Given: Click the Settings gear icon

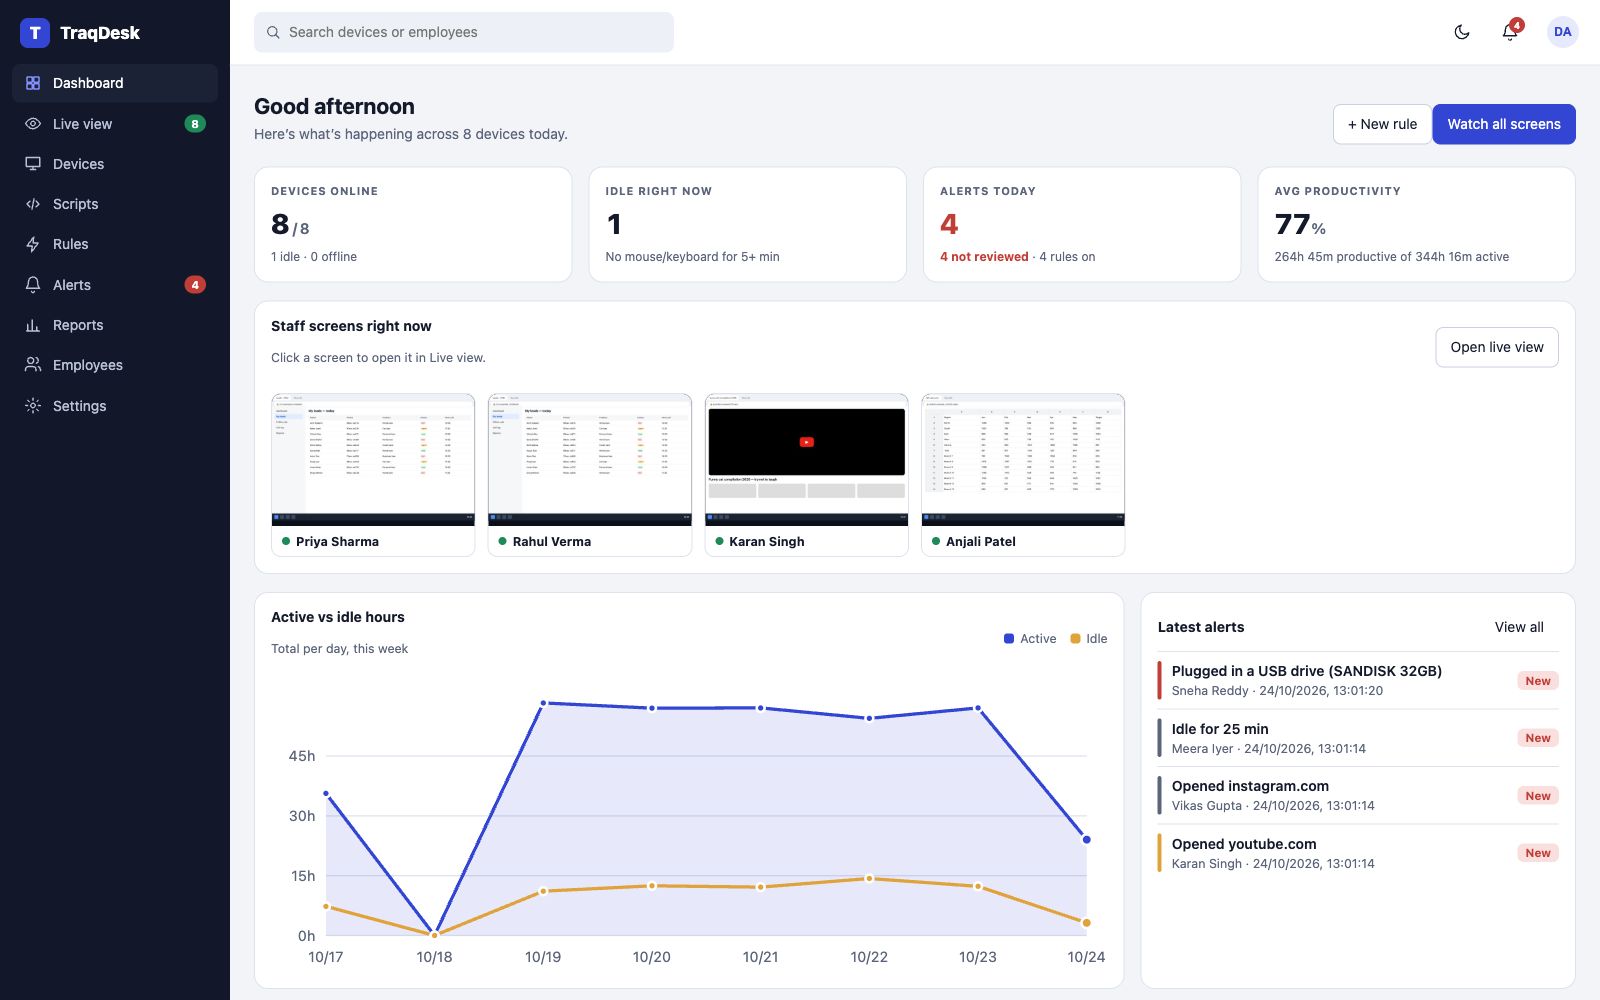Looking at the screenshot, I should [x=33, y=406].
